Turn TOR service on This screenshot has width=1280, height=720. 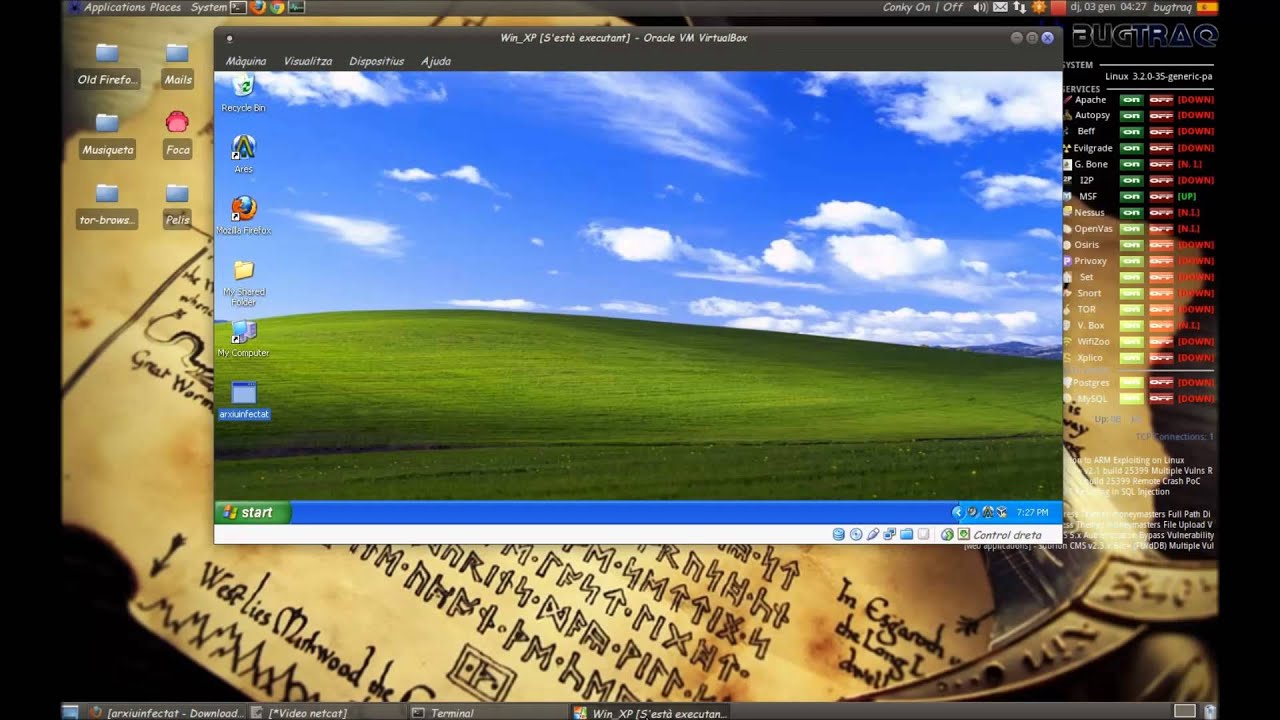(x=1131, y=310)
